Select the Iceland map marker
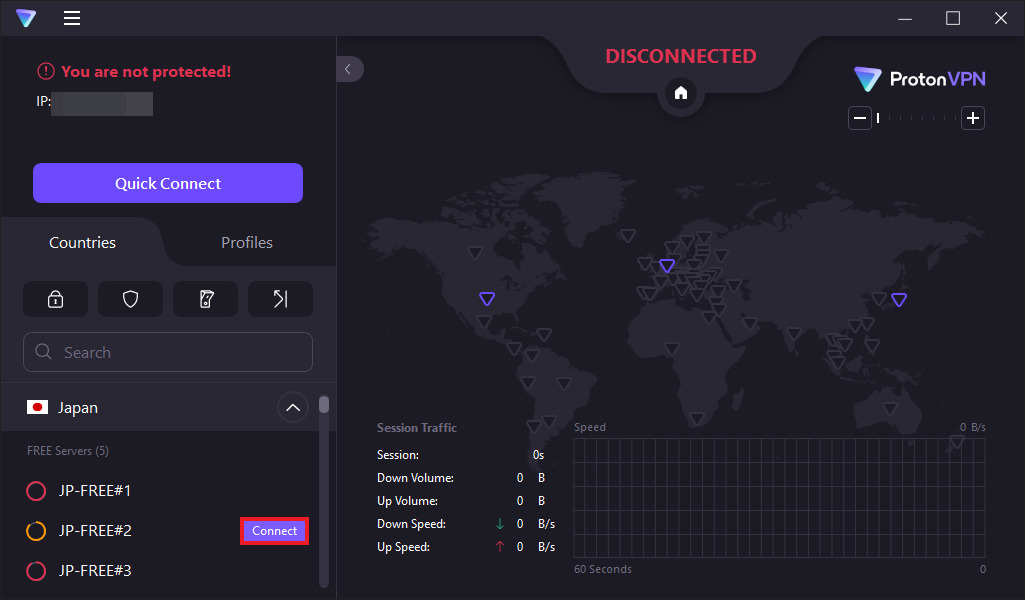The width and height of the screenshot is (1025, 600). click(x=628, y=235)
